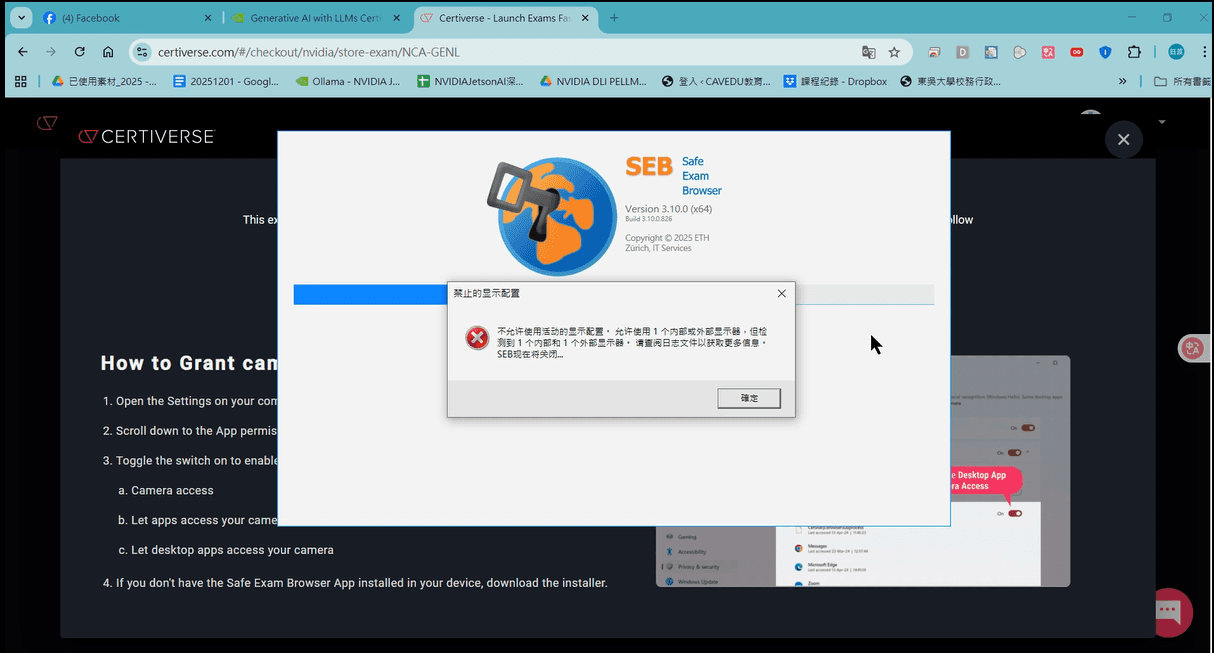Screen dimensions: 1214x653
Task: Click the stacked-windows extension icon
Action: pos(934,52)
